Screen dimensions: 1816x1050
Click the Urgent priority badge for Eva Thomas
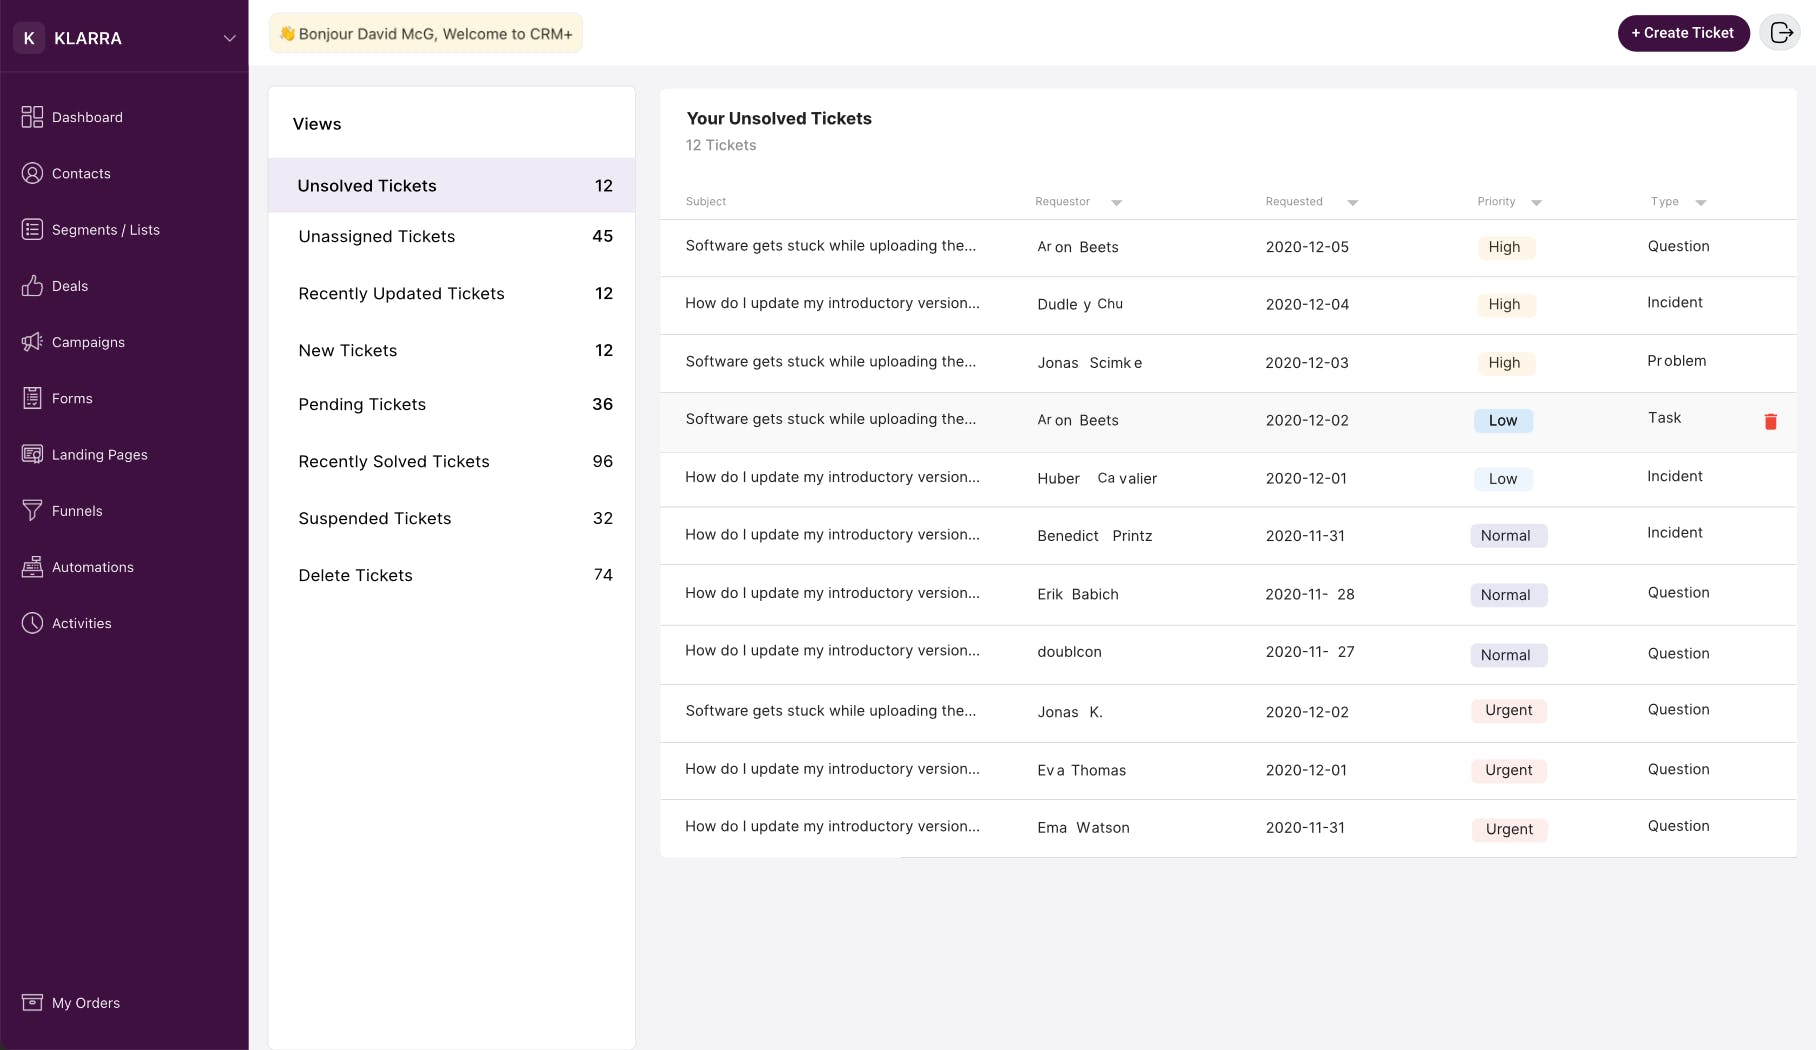[1508, 770]
